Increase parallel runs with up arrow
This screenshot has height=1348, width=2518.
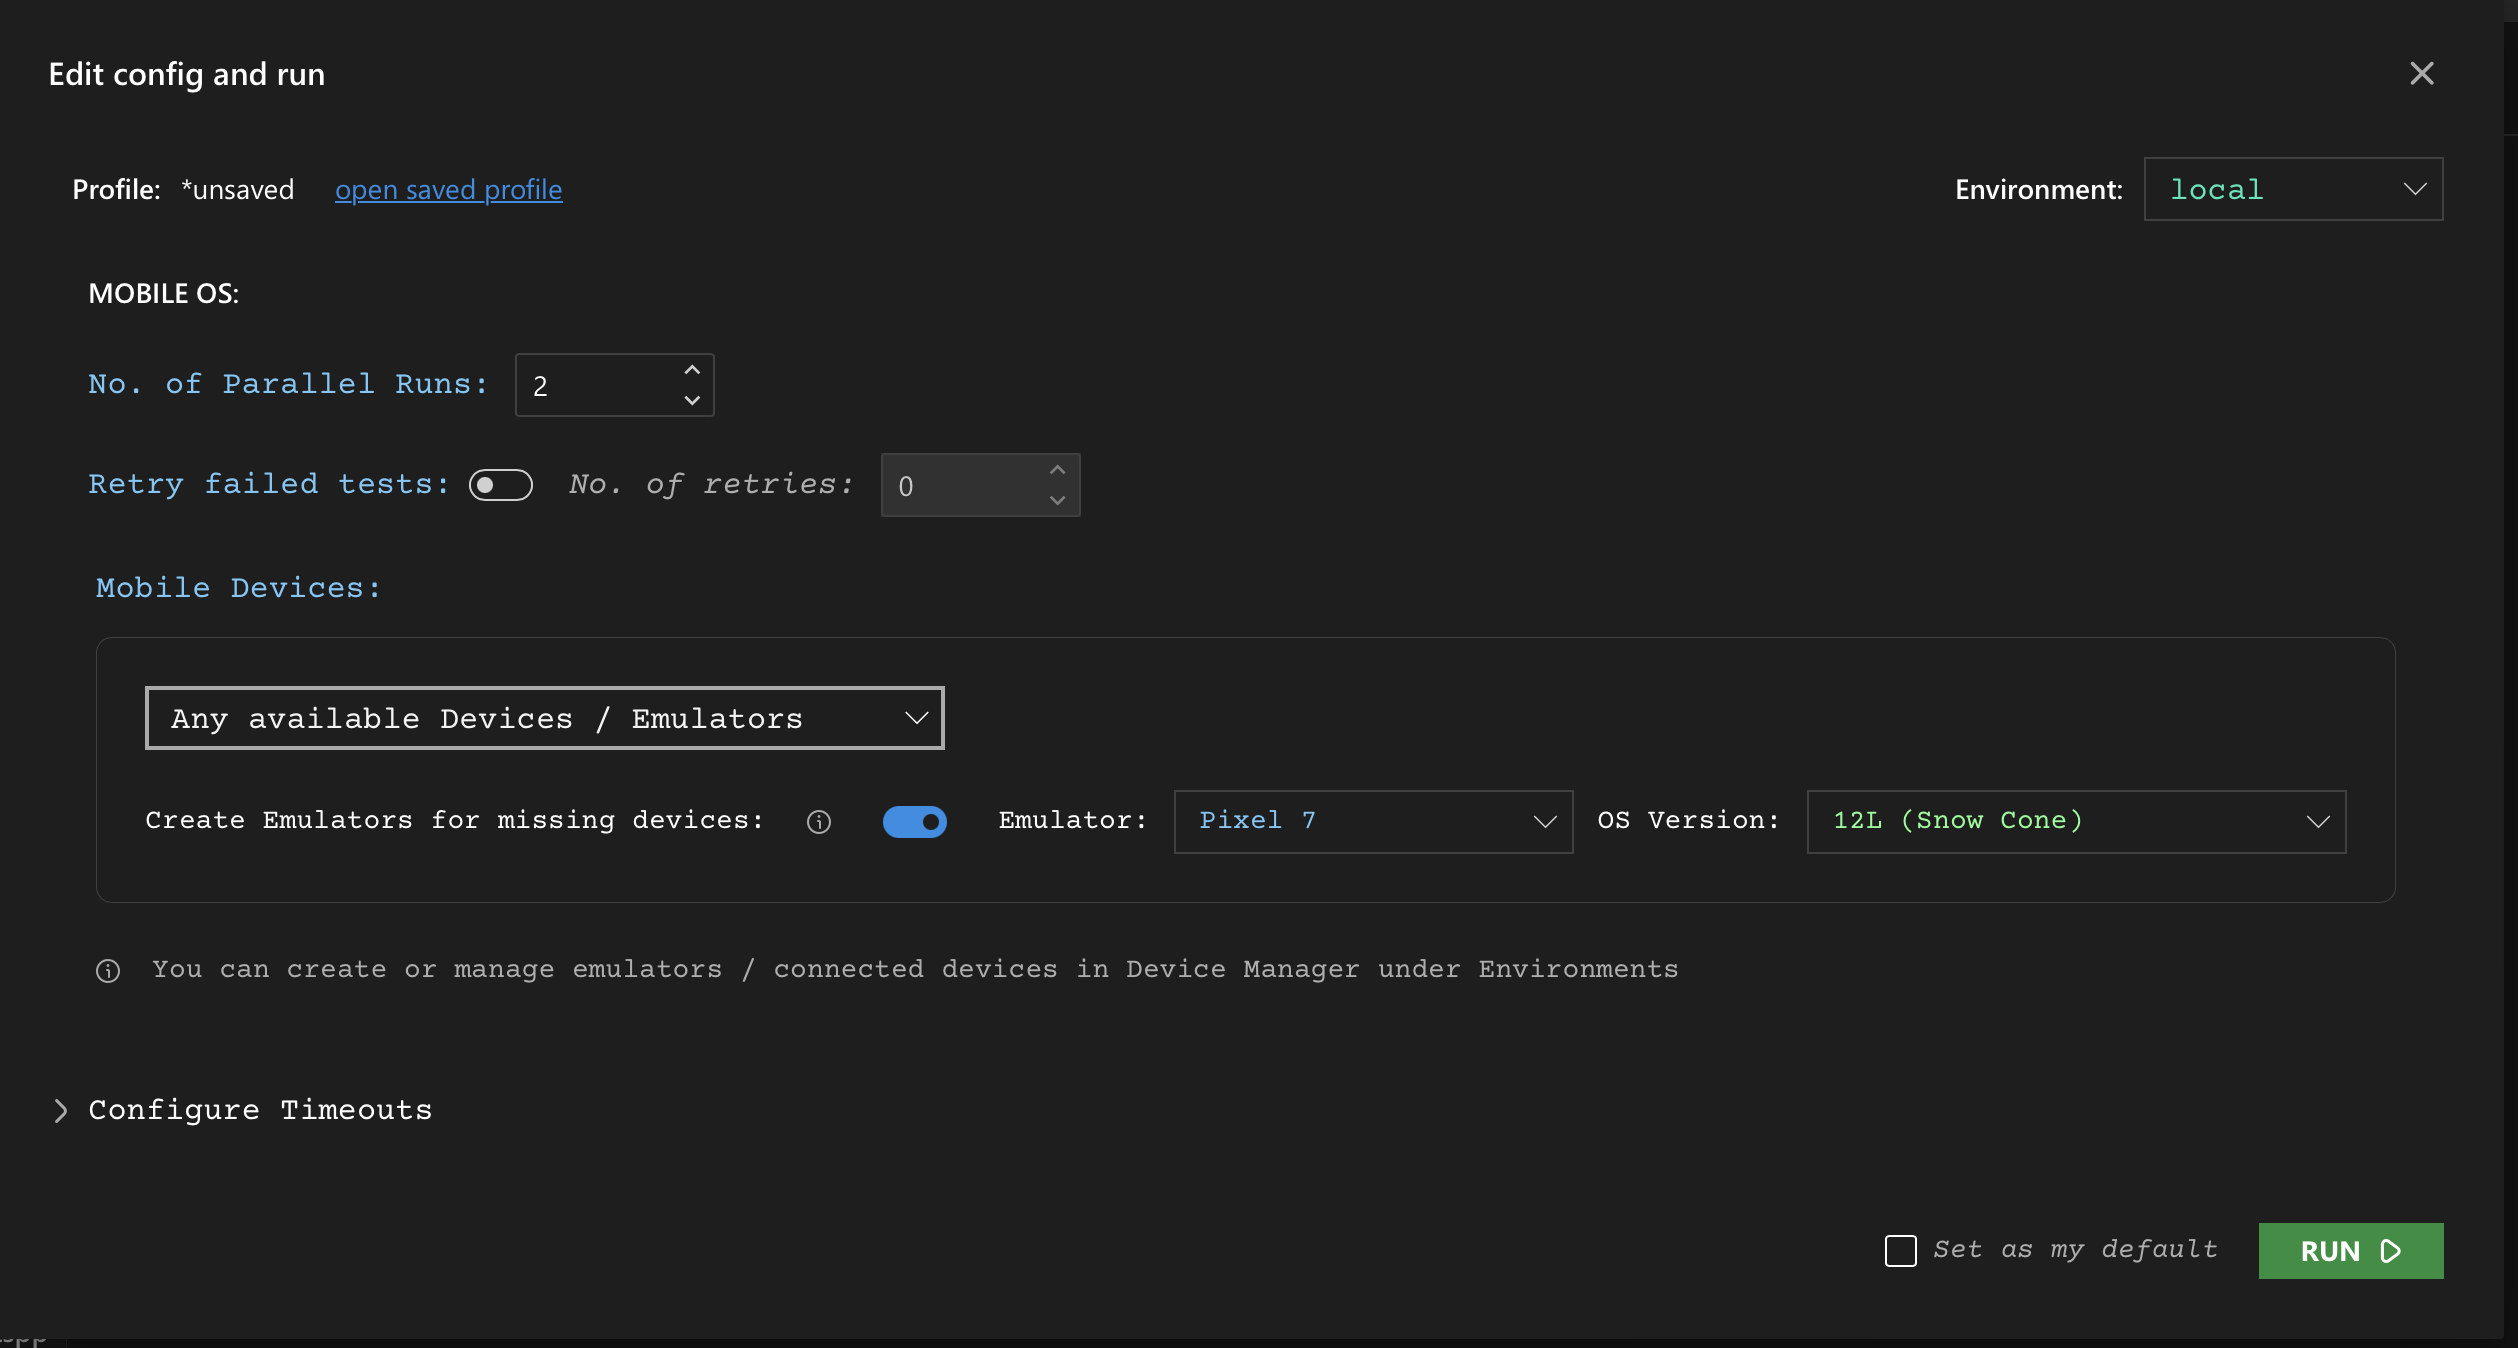point(692,370)
